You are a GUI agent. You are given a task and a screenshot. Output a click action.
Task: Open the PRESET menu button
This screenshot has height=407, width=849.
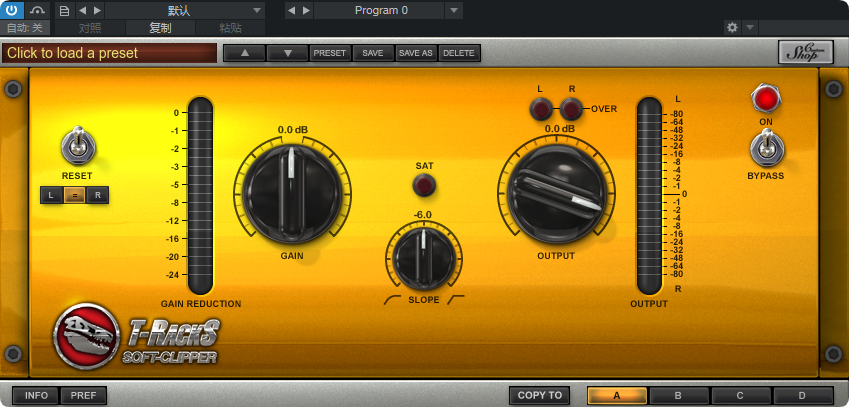point(330,53)
